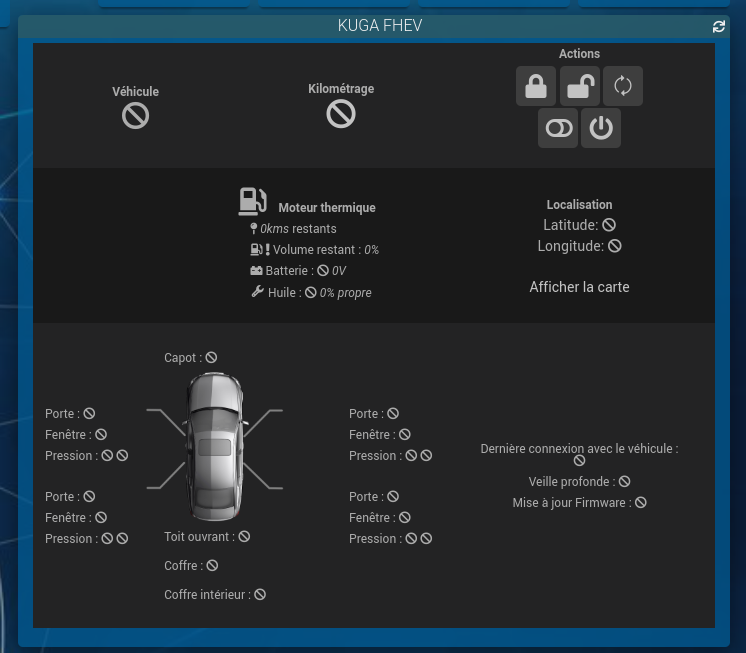Screen dimensions: 746x653
Task: Click the Dernière connexion status icon
Action: coord(579,460)
